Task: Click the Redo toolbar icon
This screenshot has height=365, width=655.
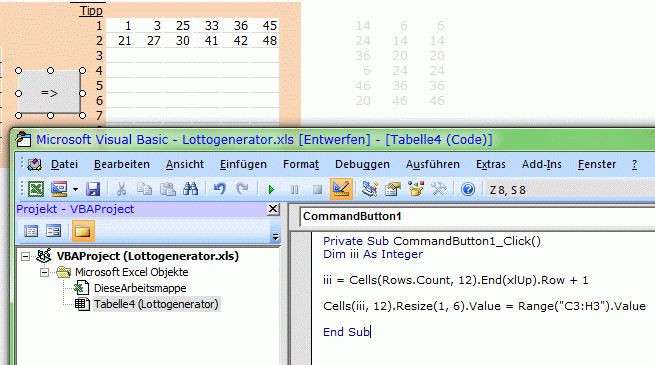Action: pos(242,190)
